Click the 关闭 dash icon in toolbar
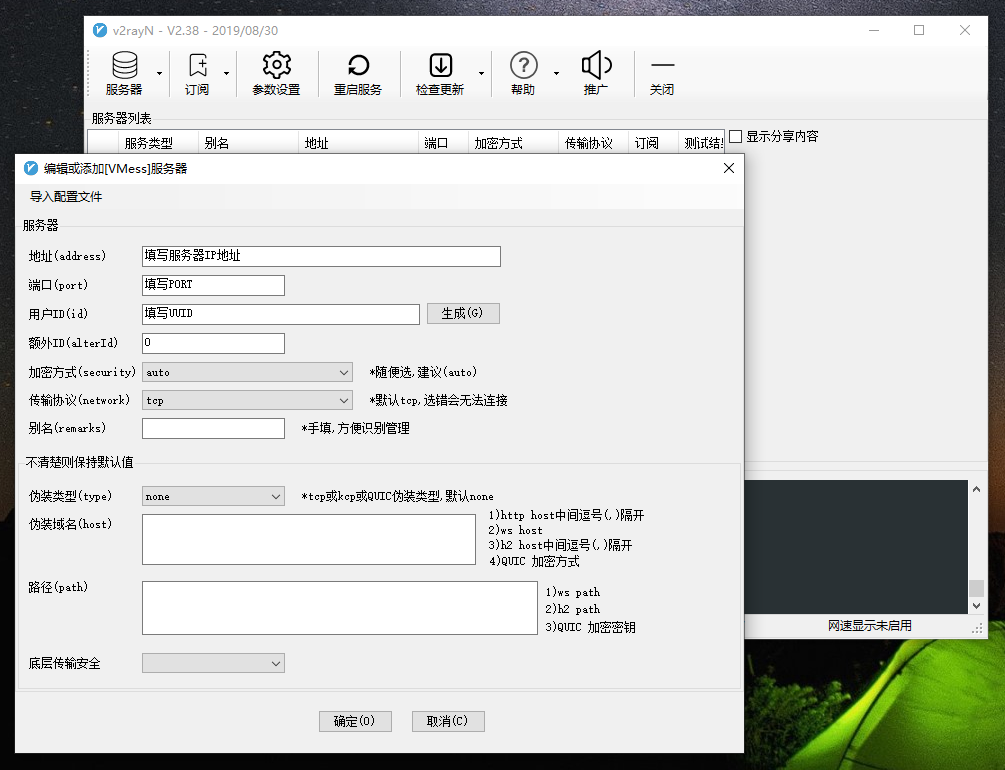1005x770 pixels. (662, 73)
